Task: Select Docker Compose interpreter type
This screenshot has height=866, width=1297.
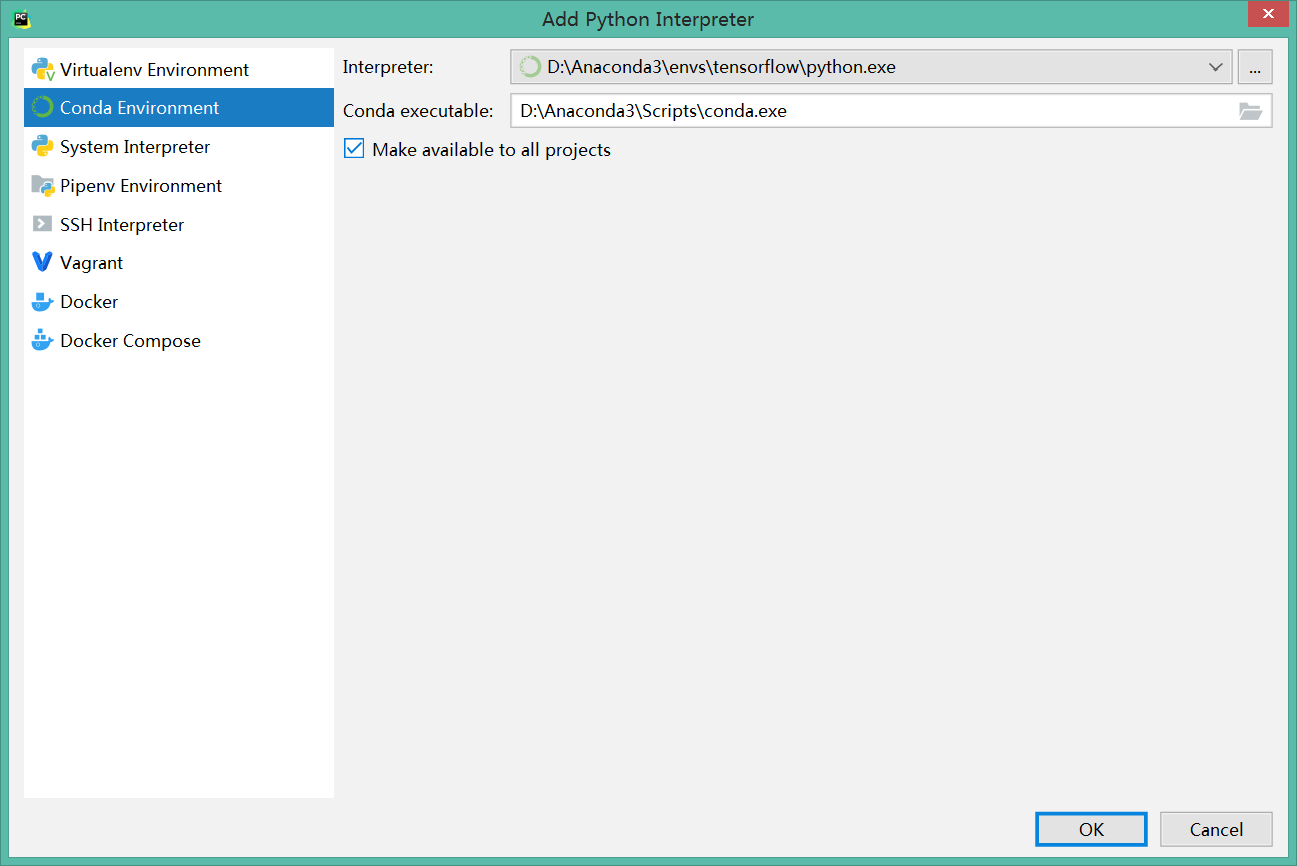Action: point(179,340)
